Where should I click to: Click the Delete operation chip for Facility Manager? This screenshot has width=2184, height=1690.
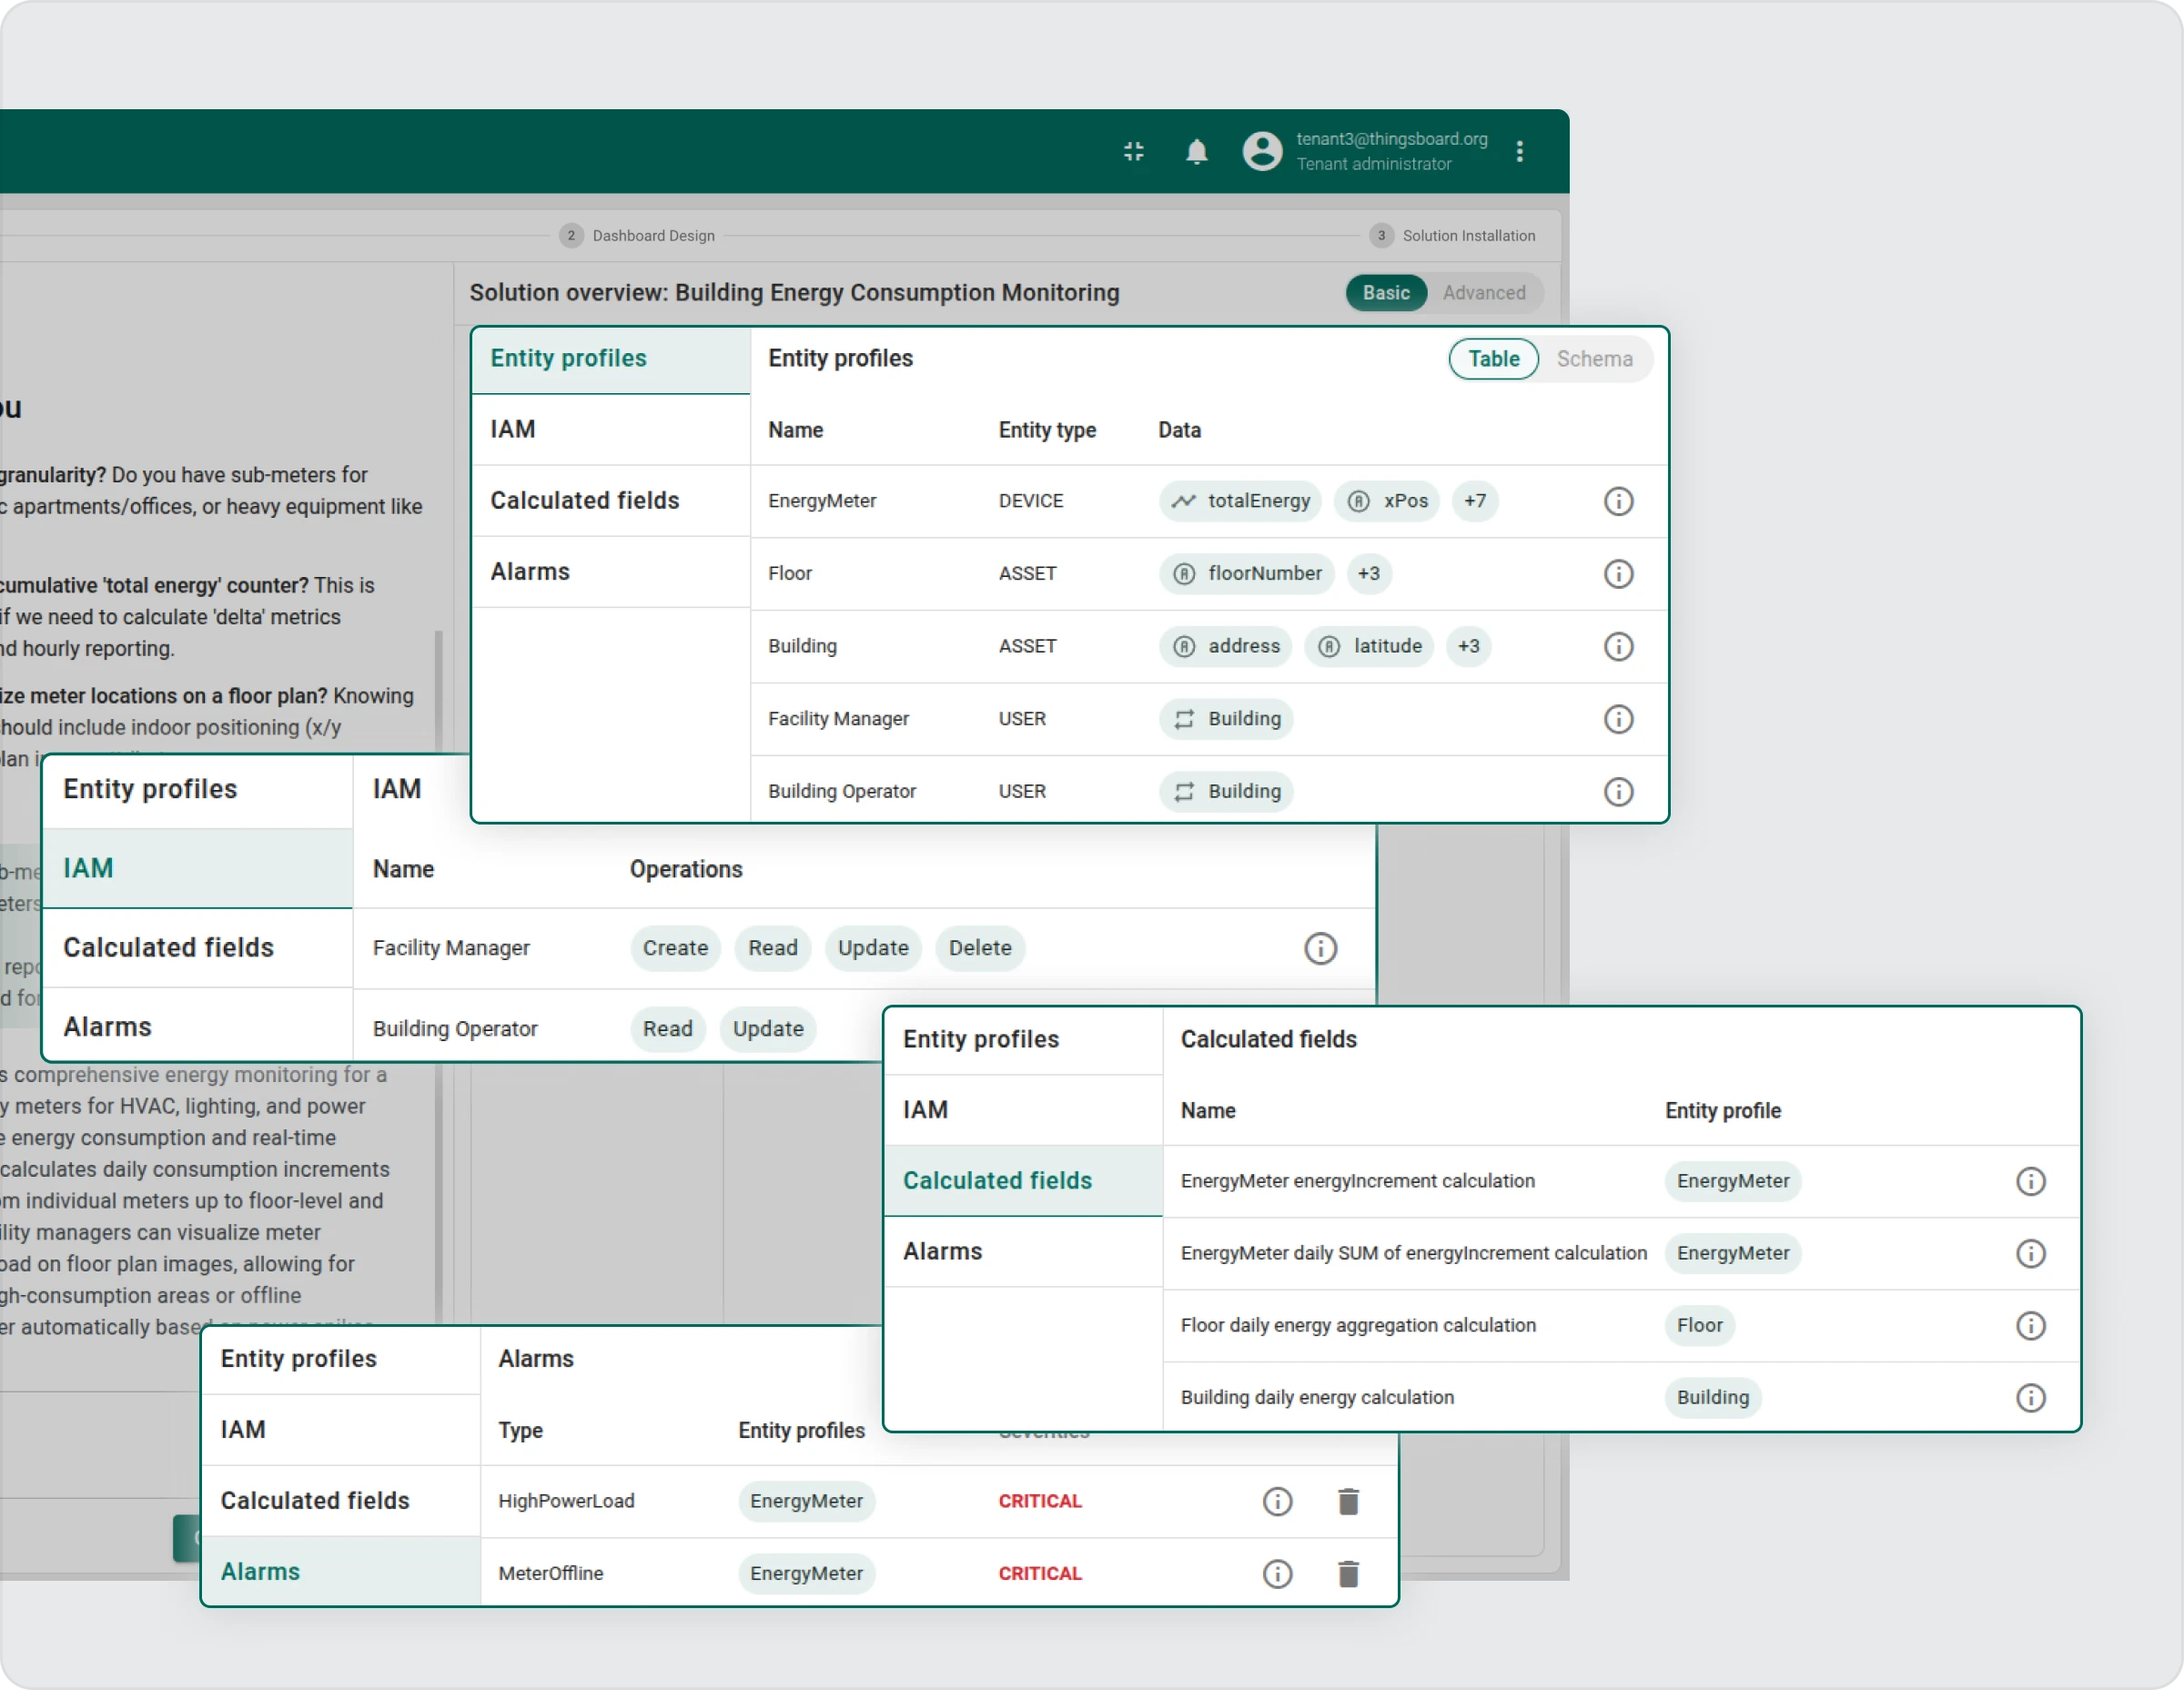(979, 948)
